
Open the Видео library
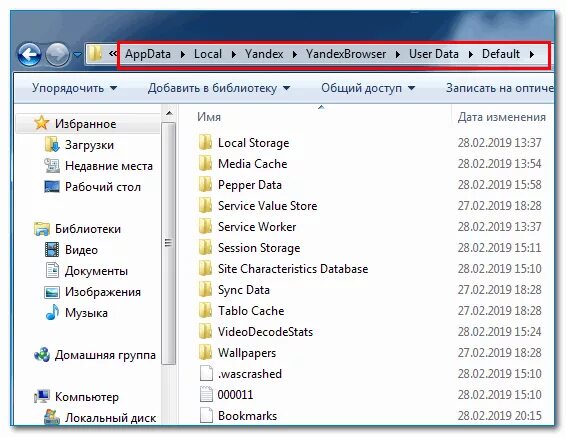pos(81,250)
